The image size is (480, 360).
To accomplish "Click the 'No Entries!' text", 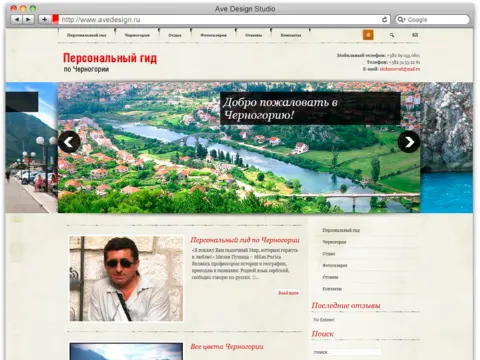I will coord(324,320).
